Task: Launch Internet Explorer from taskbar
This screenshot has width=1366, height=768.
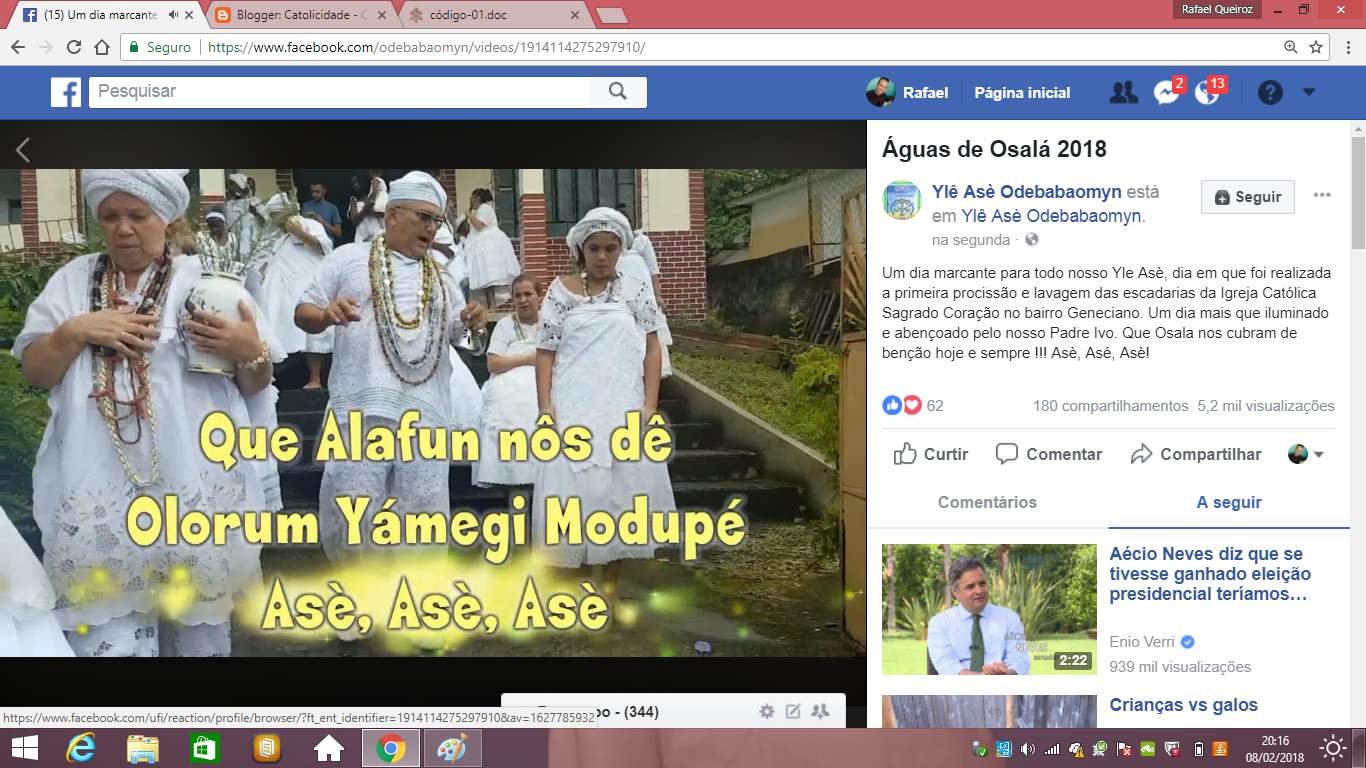Action: coord(81,748)
